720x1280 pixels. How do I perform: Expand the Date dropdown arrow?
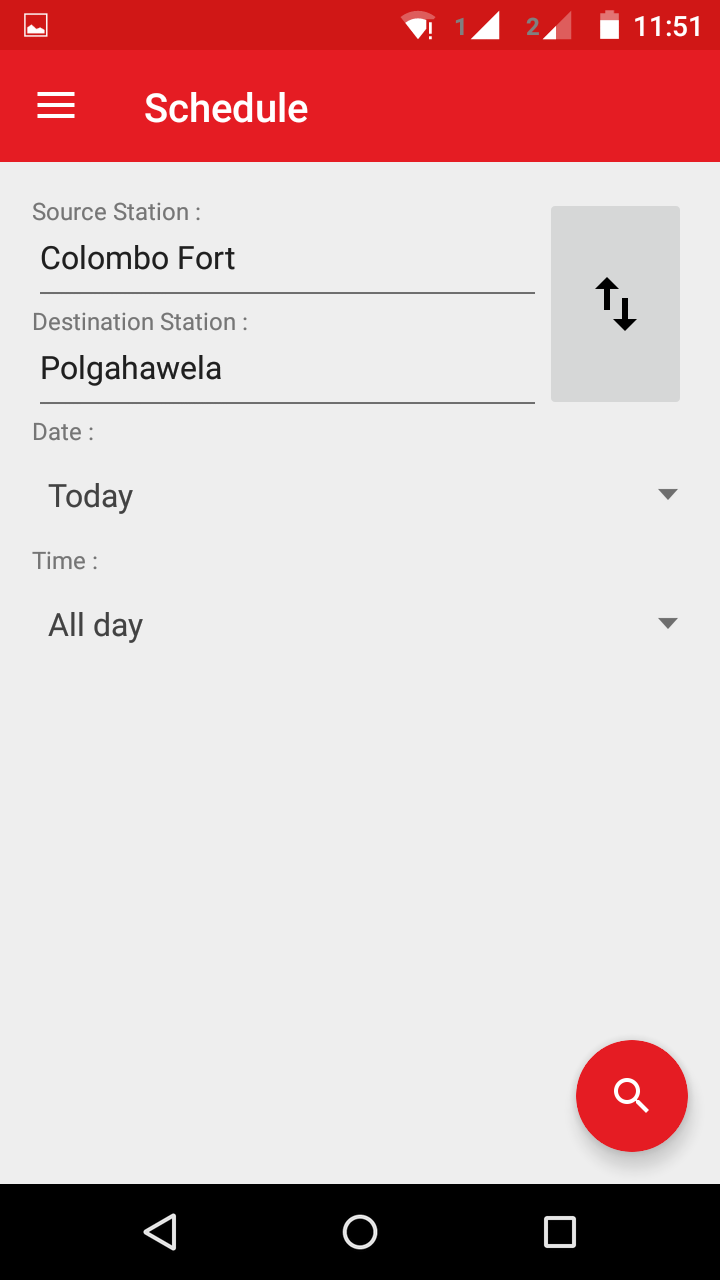[x=668, y=494]
